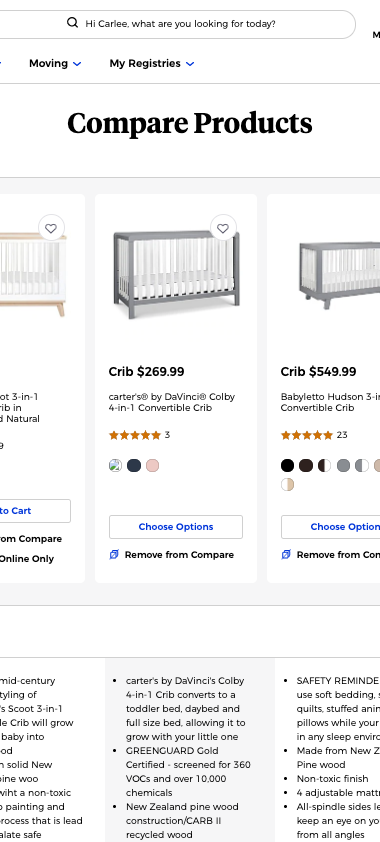
Task: Click the search magnifier icon
Action: 72,23
